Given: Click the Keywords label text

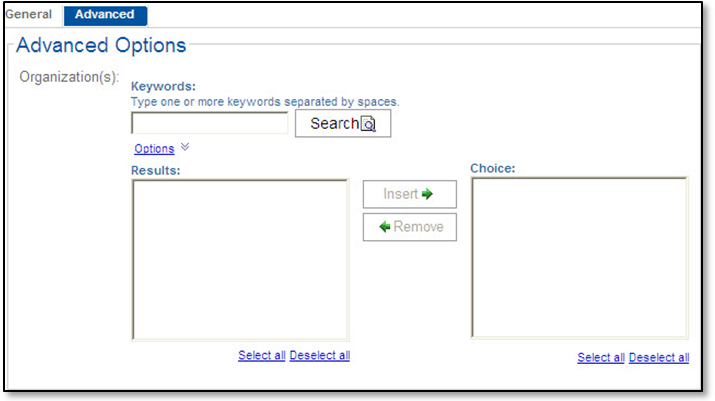Looking at the screenshot, I should pyautogui.click(x=163, y=86).
